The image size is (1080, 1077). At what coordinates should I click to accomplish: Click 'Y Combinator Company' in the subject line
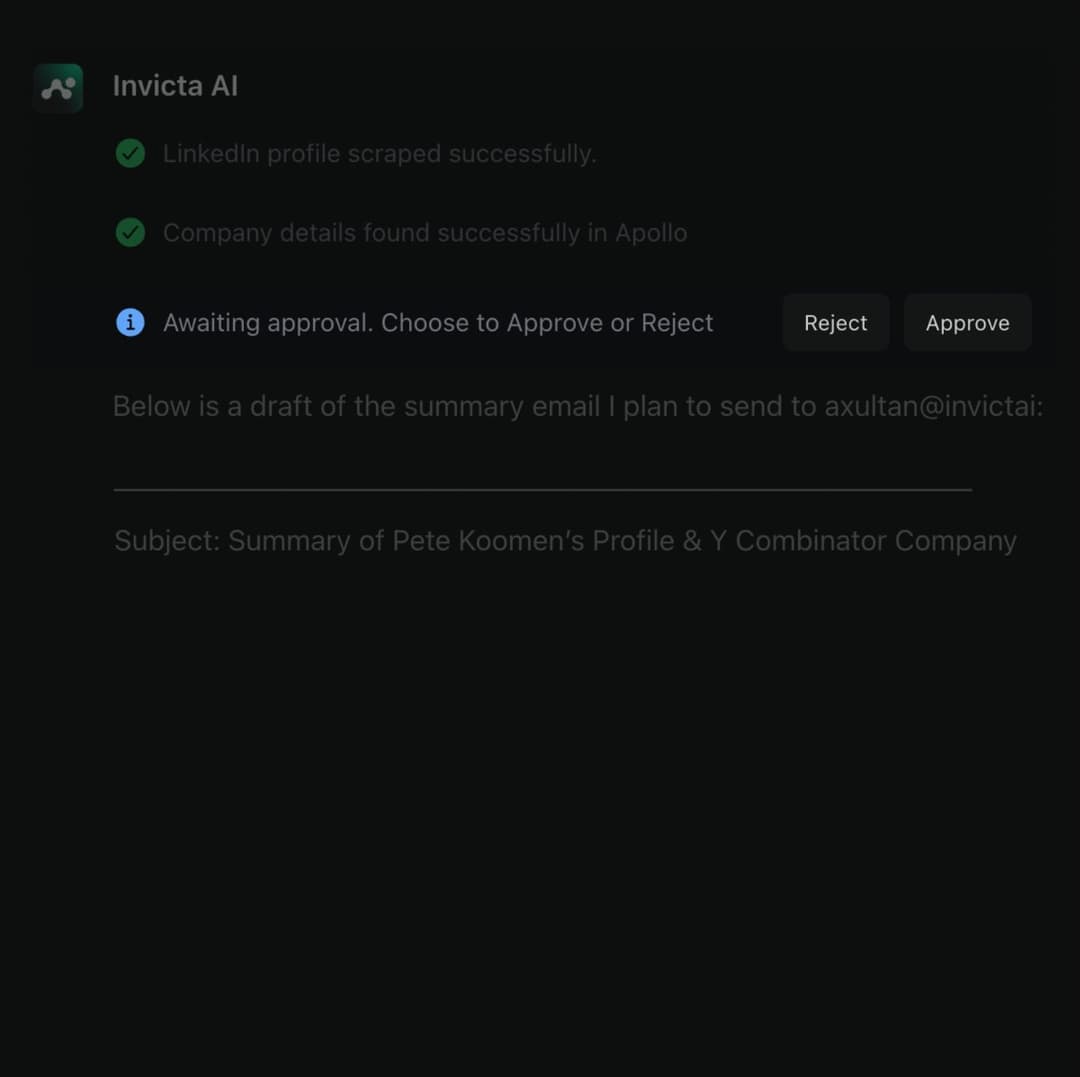click(863, 541)
